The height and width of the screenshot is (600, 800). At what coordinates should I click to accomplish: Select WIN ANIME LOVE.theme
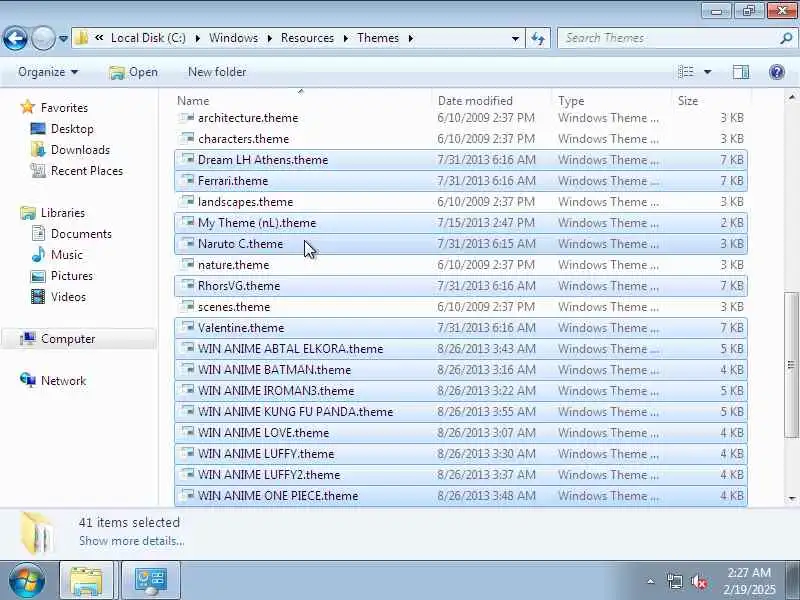click(461, 433)
